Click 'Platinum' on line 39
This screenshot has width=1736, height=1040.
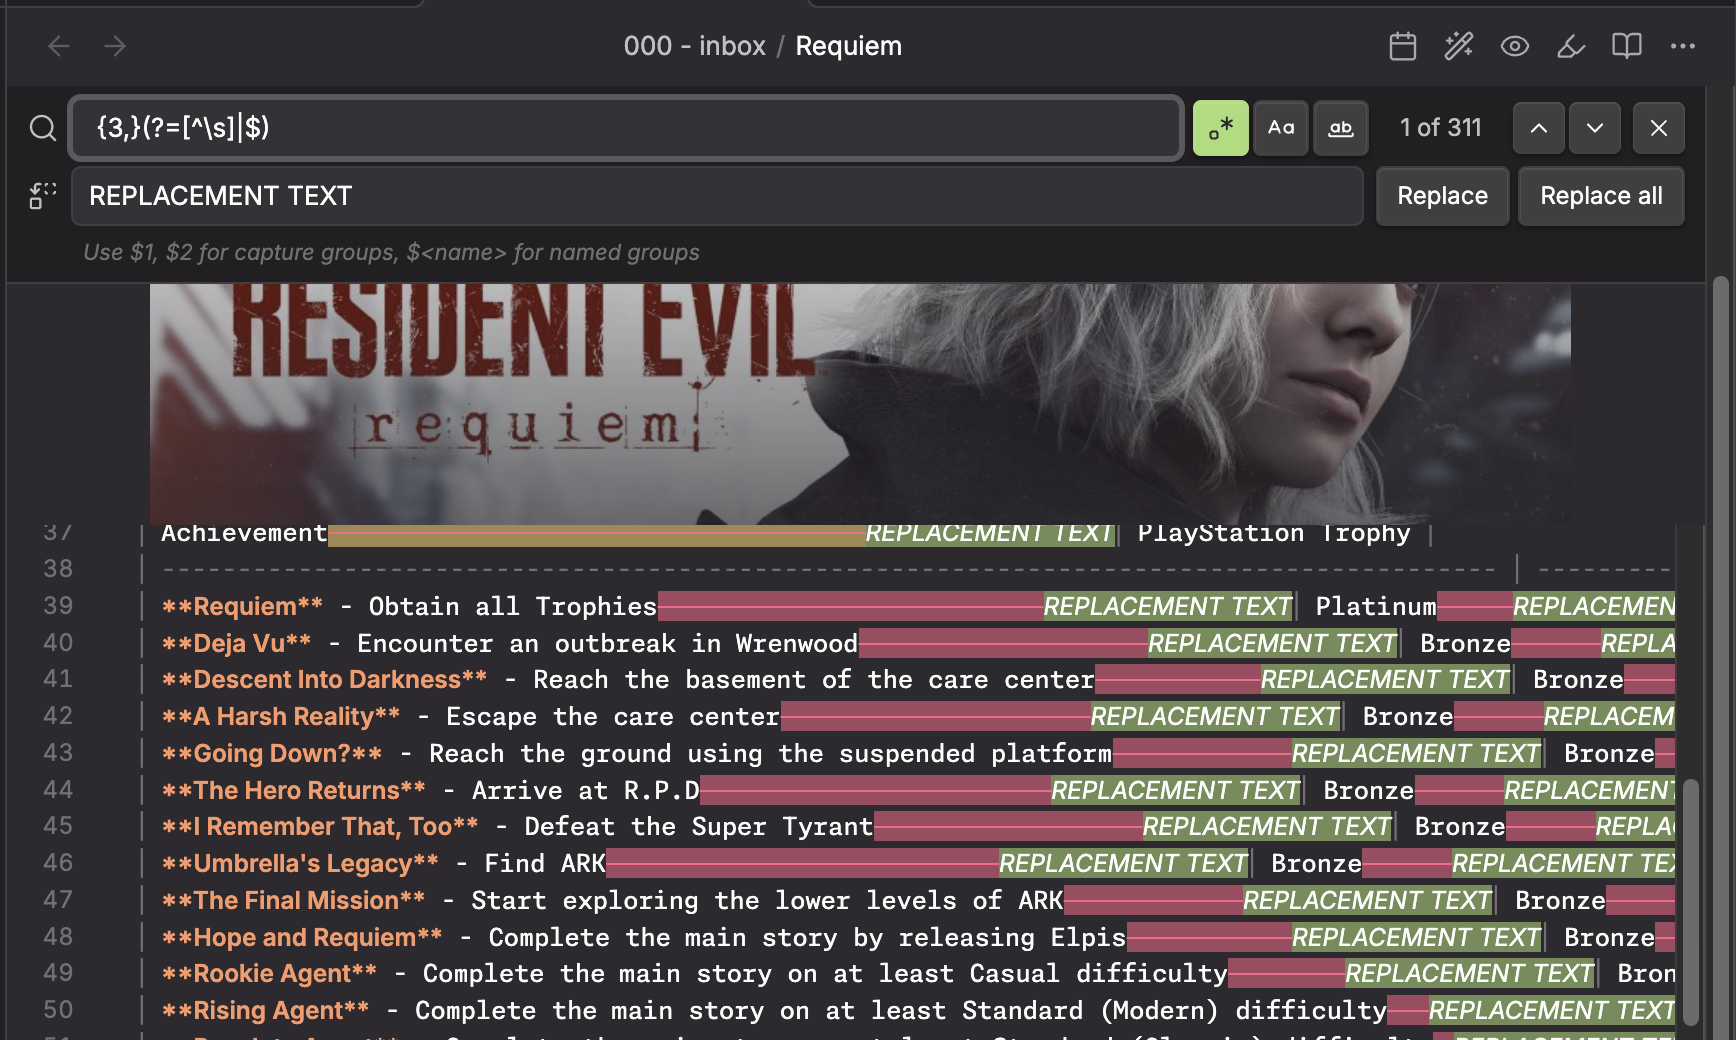1376,606
